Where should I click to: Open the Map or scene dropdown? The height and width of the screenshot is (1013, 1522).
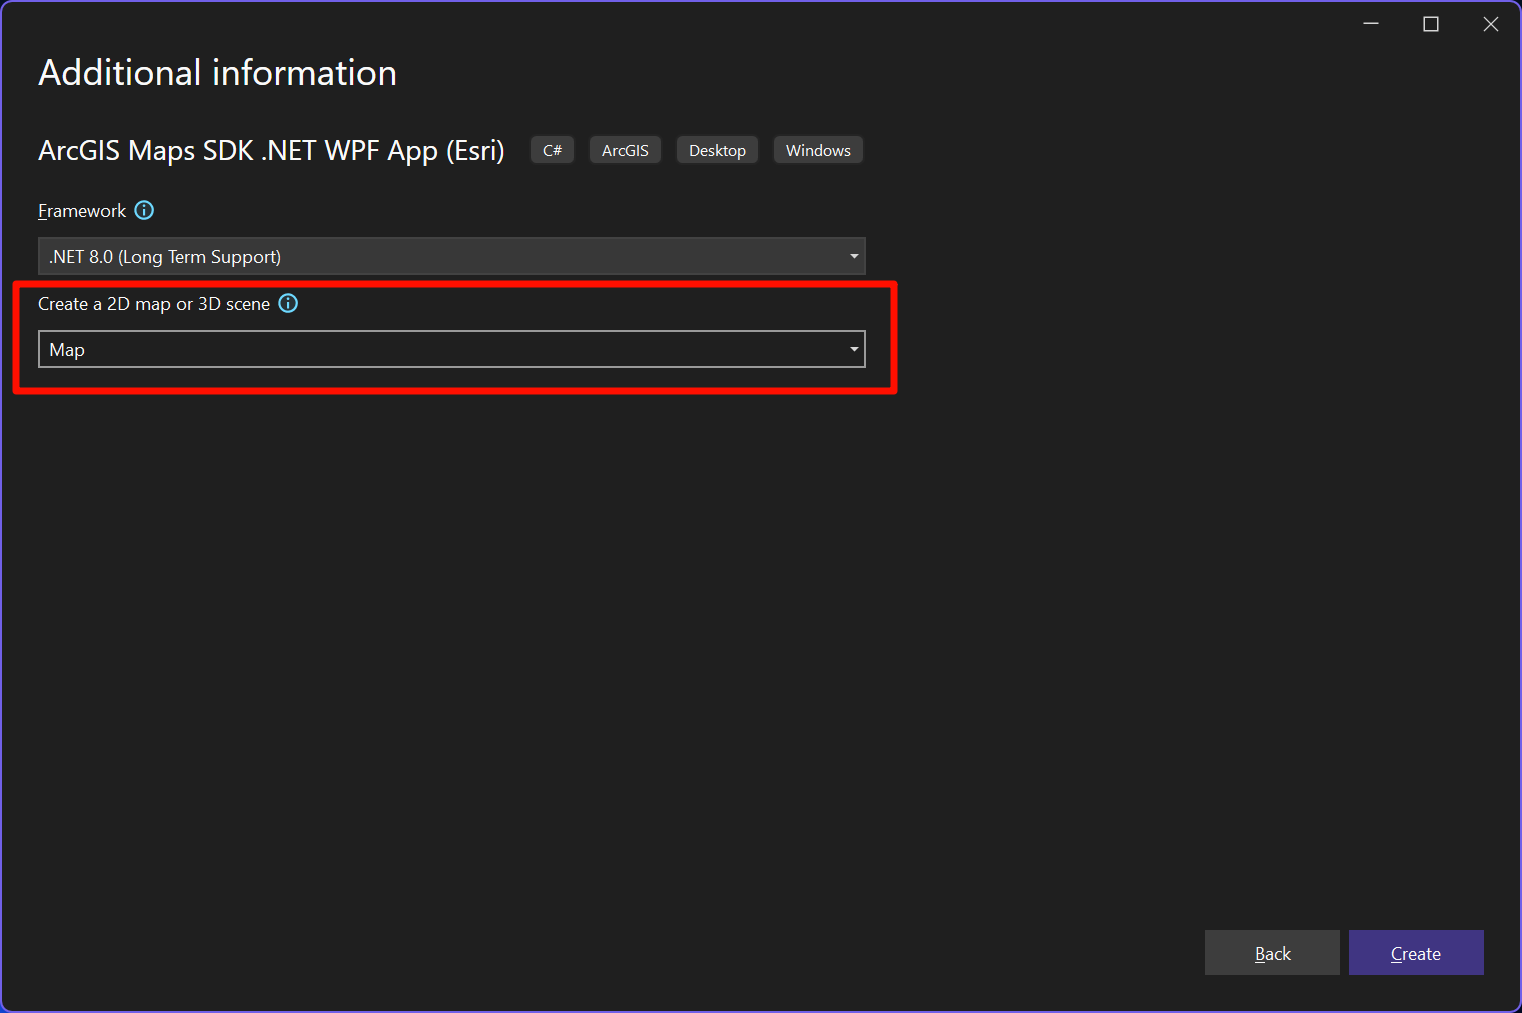pyautogui.click(x=452, y=349)
